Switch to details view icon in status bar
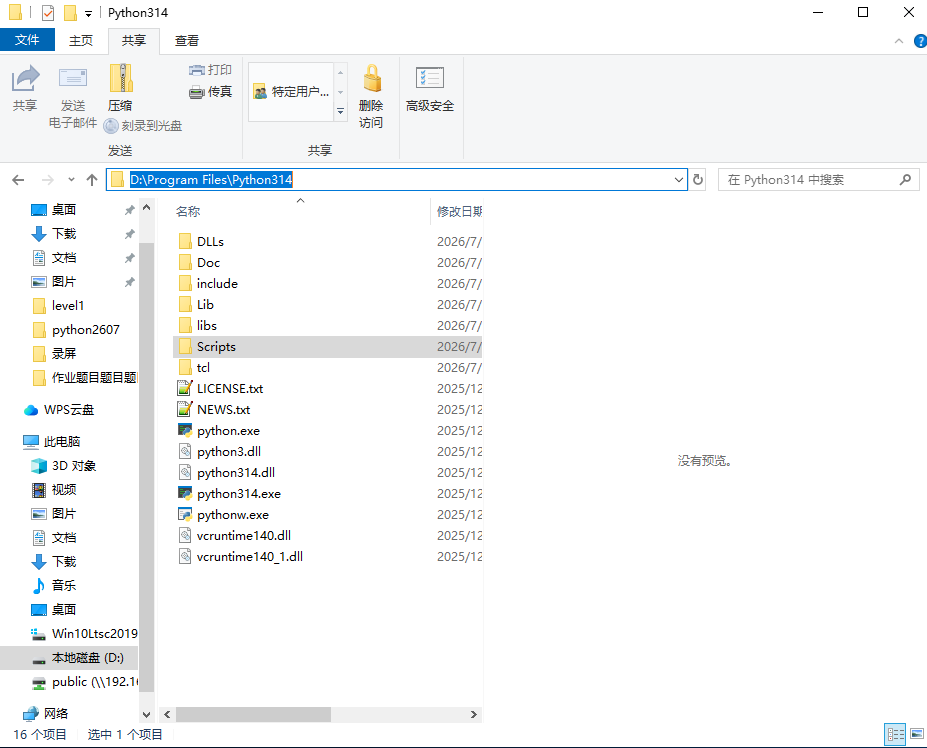Viewport: 927px width, 748px height. tap(895, 734)
